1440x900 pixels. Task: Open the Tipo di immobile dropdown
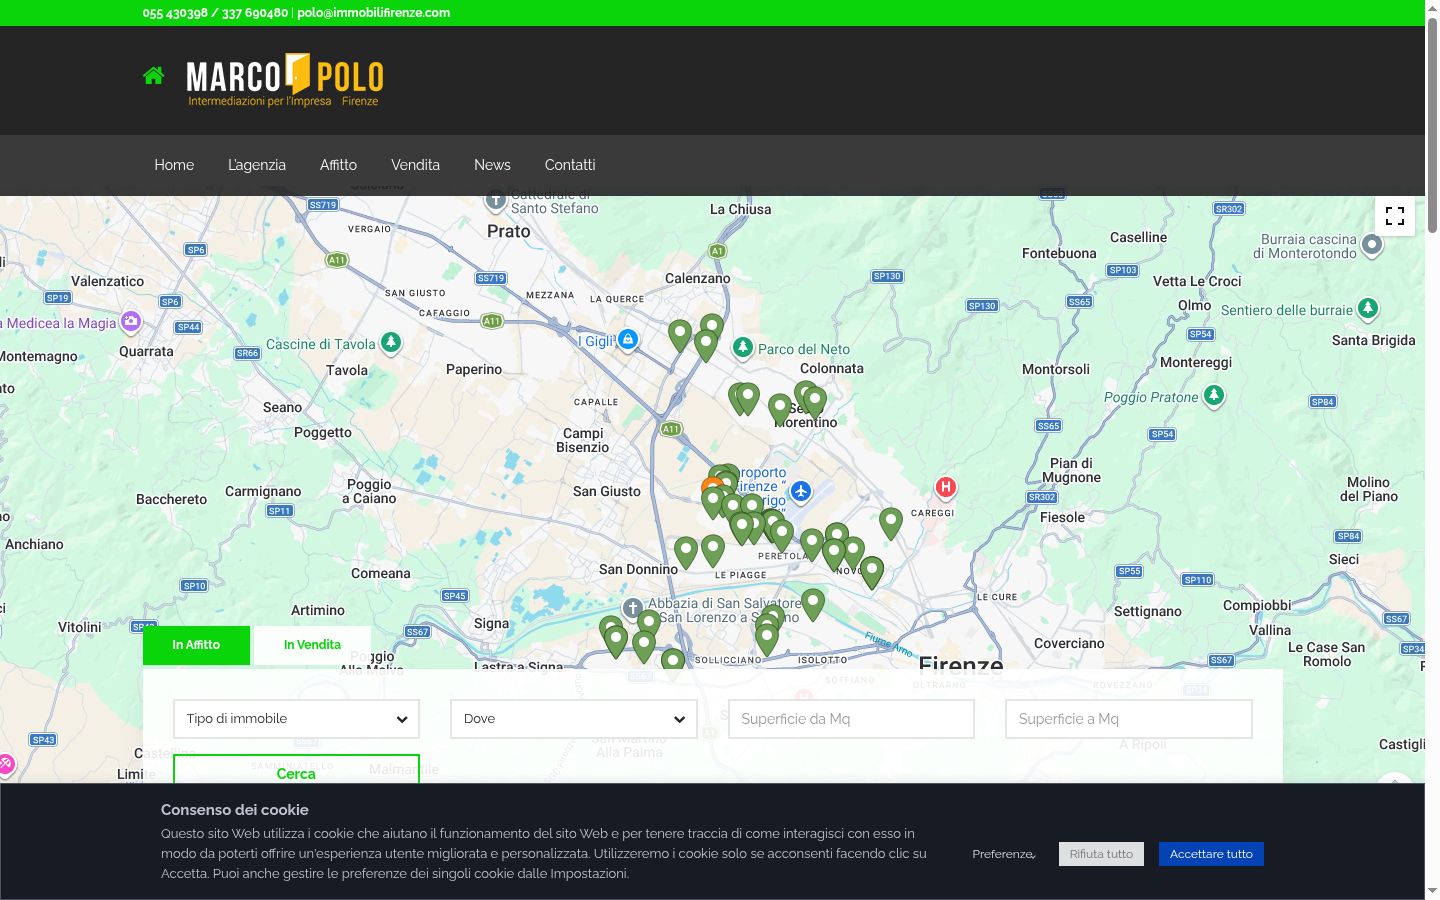[296, 719]
